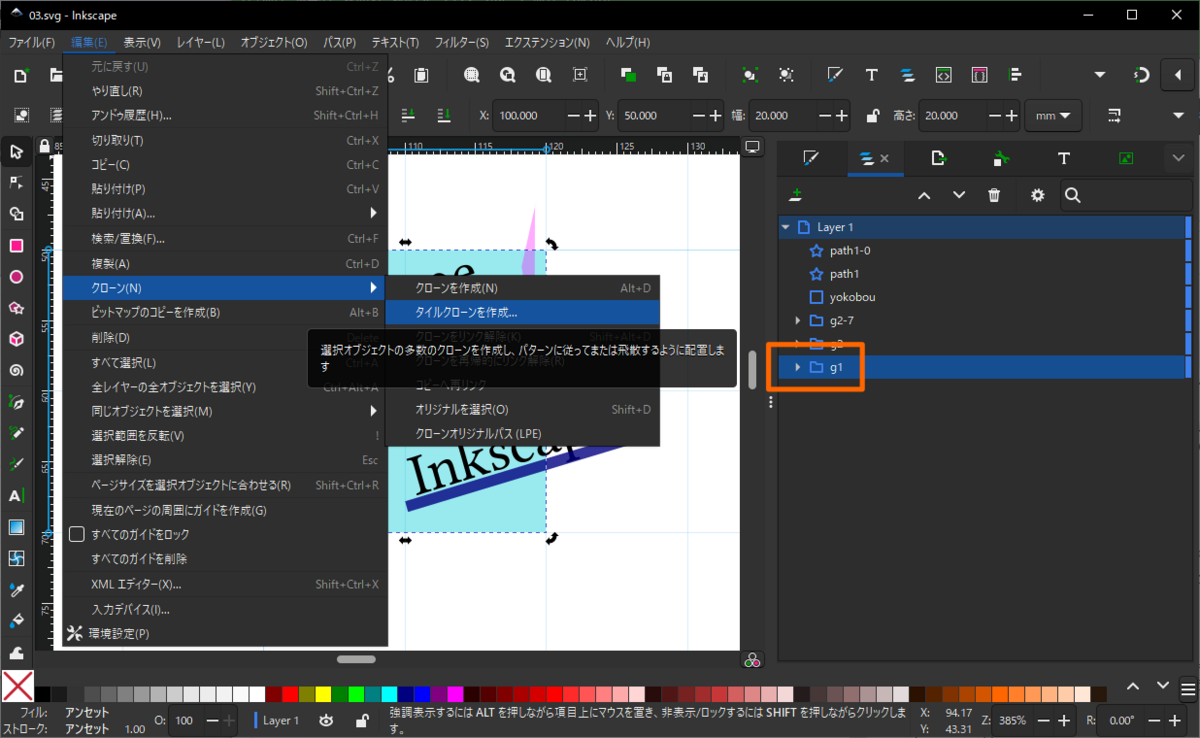
Task: Toggle color management icon below canvas
Action: click(x=752, y=660)
